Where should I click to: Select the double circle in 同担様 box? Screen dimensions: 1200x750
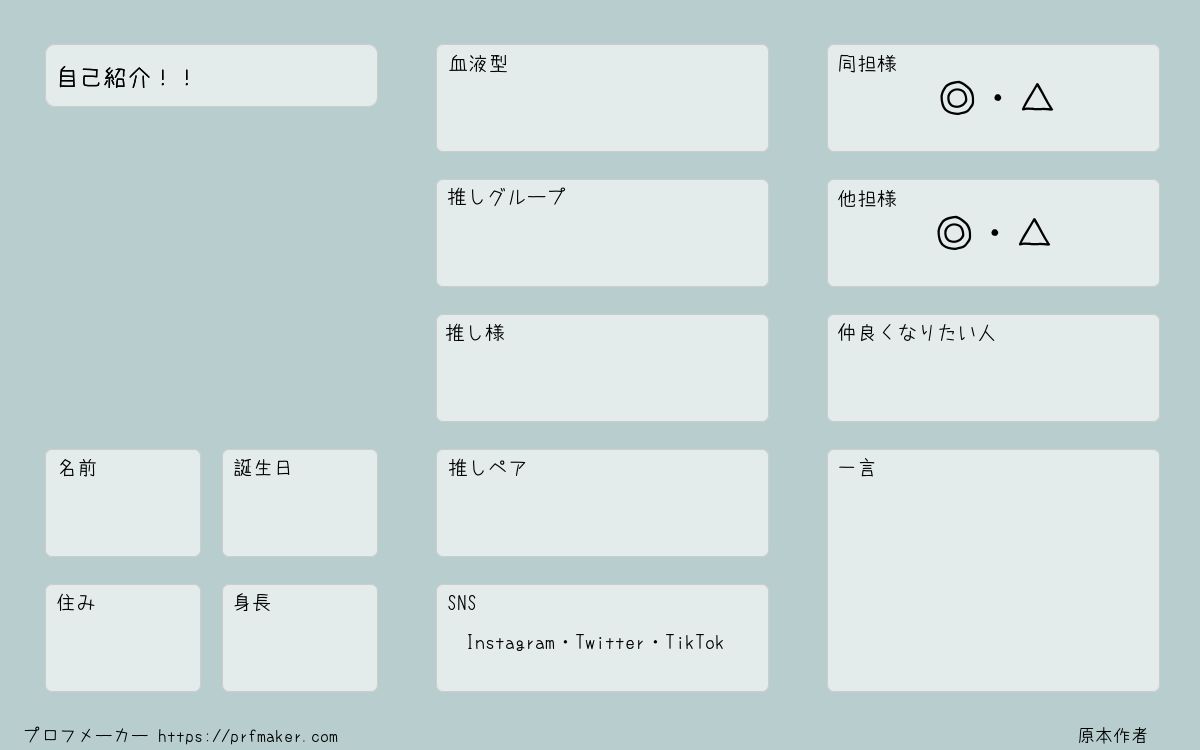(x=957, y=98)
